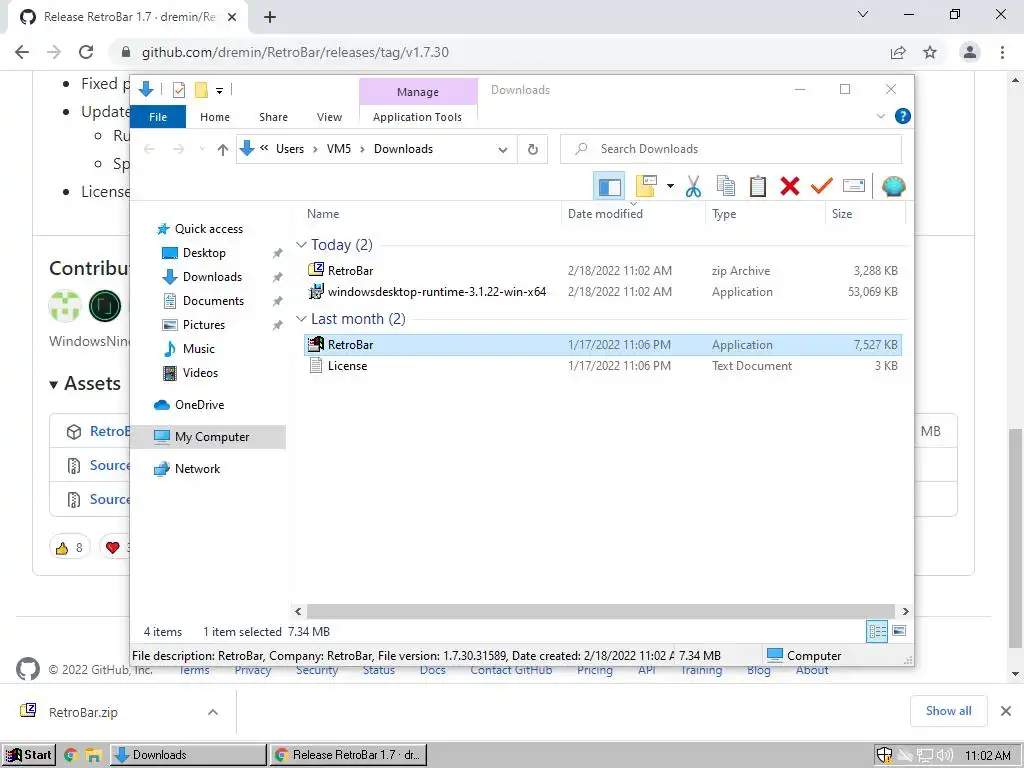The image size is (1024, 768).
Task: Expand the ribbon with the chevron
Action: pos(880,116)
